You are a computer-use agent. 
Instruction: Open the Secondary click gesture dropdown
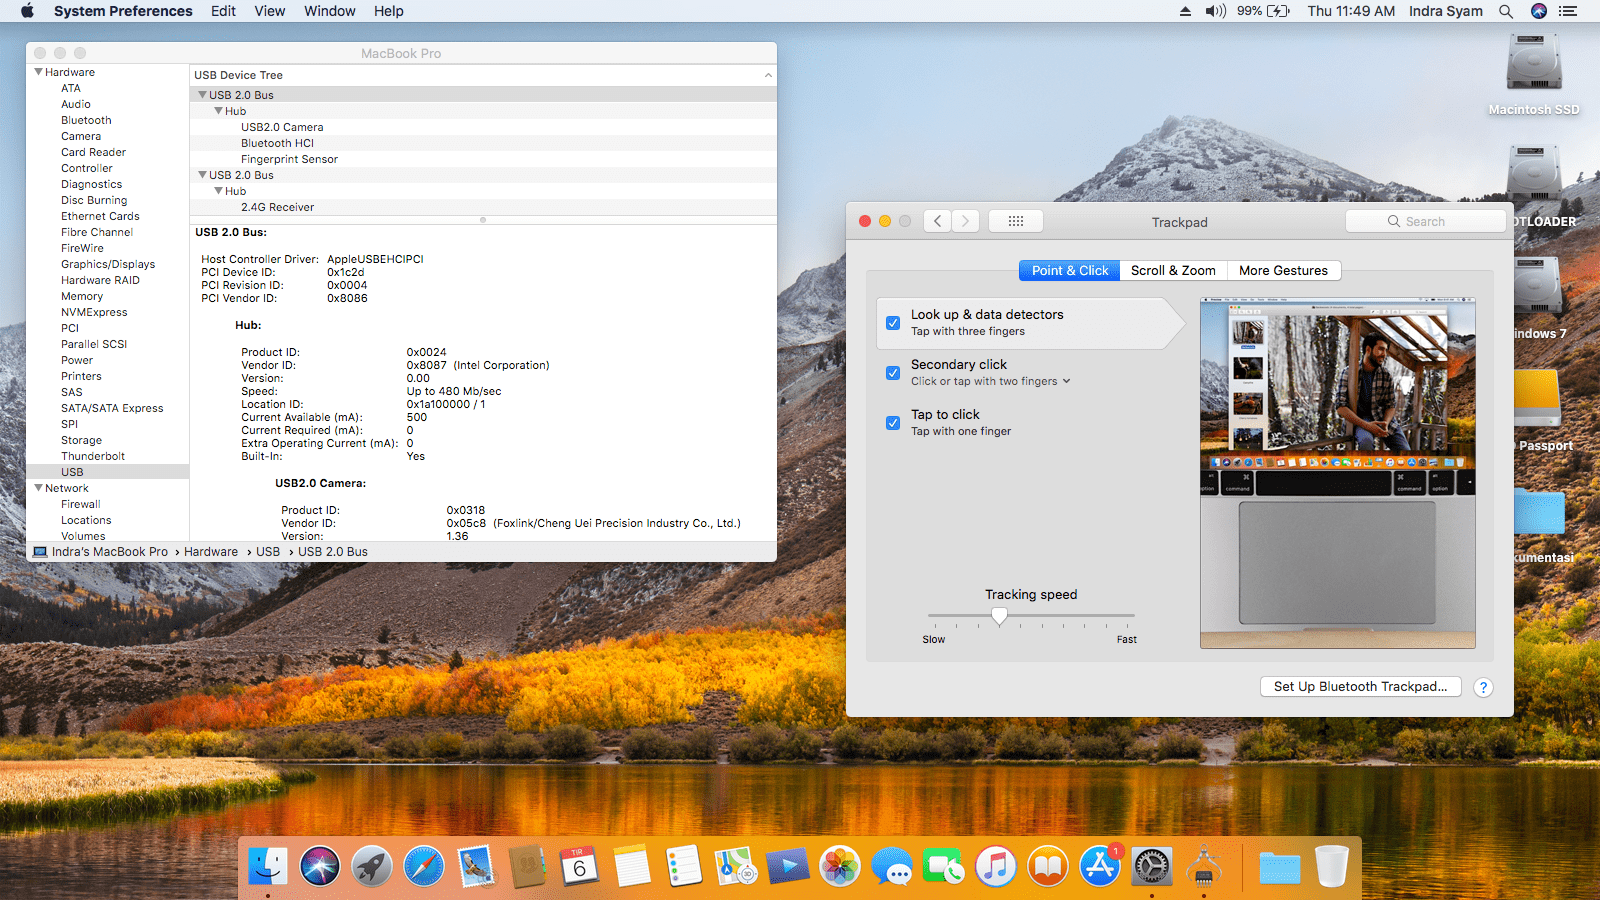tap(991, 381)
